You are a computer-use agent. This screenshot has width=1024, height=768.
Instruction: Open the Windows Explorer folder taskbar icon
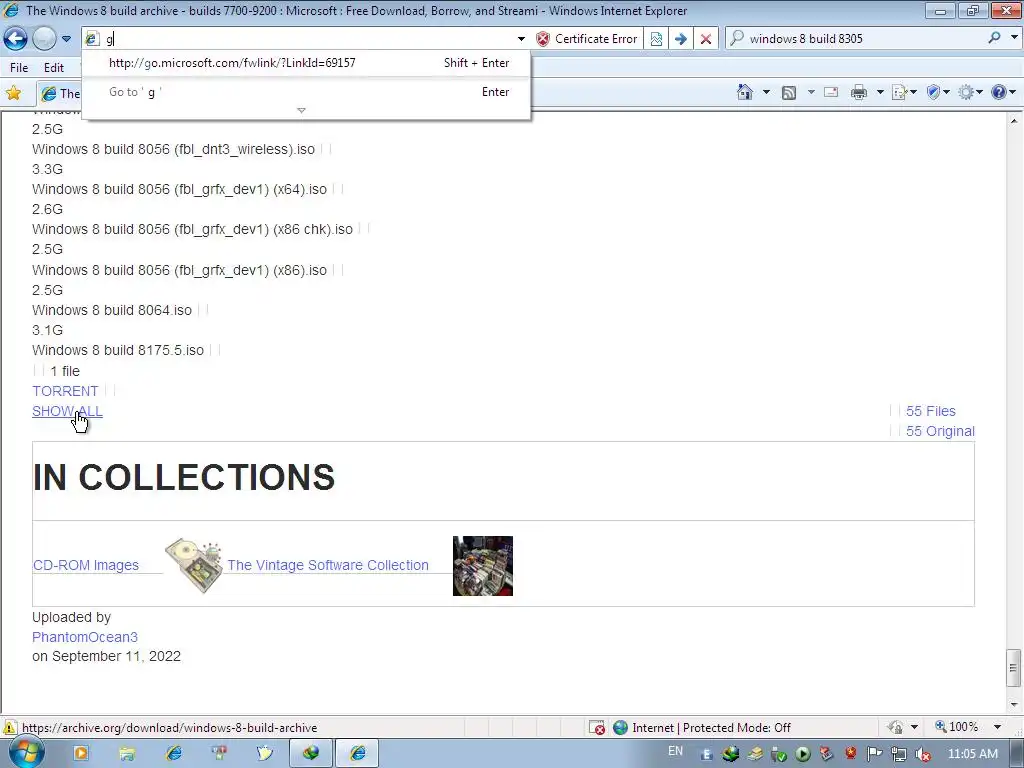click(127, 754)
